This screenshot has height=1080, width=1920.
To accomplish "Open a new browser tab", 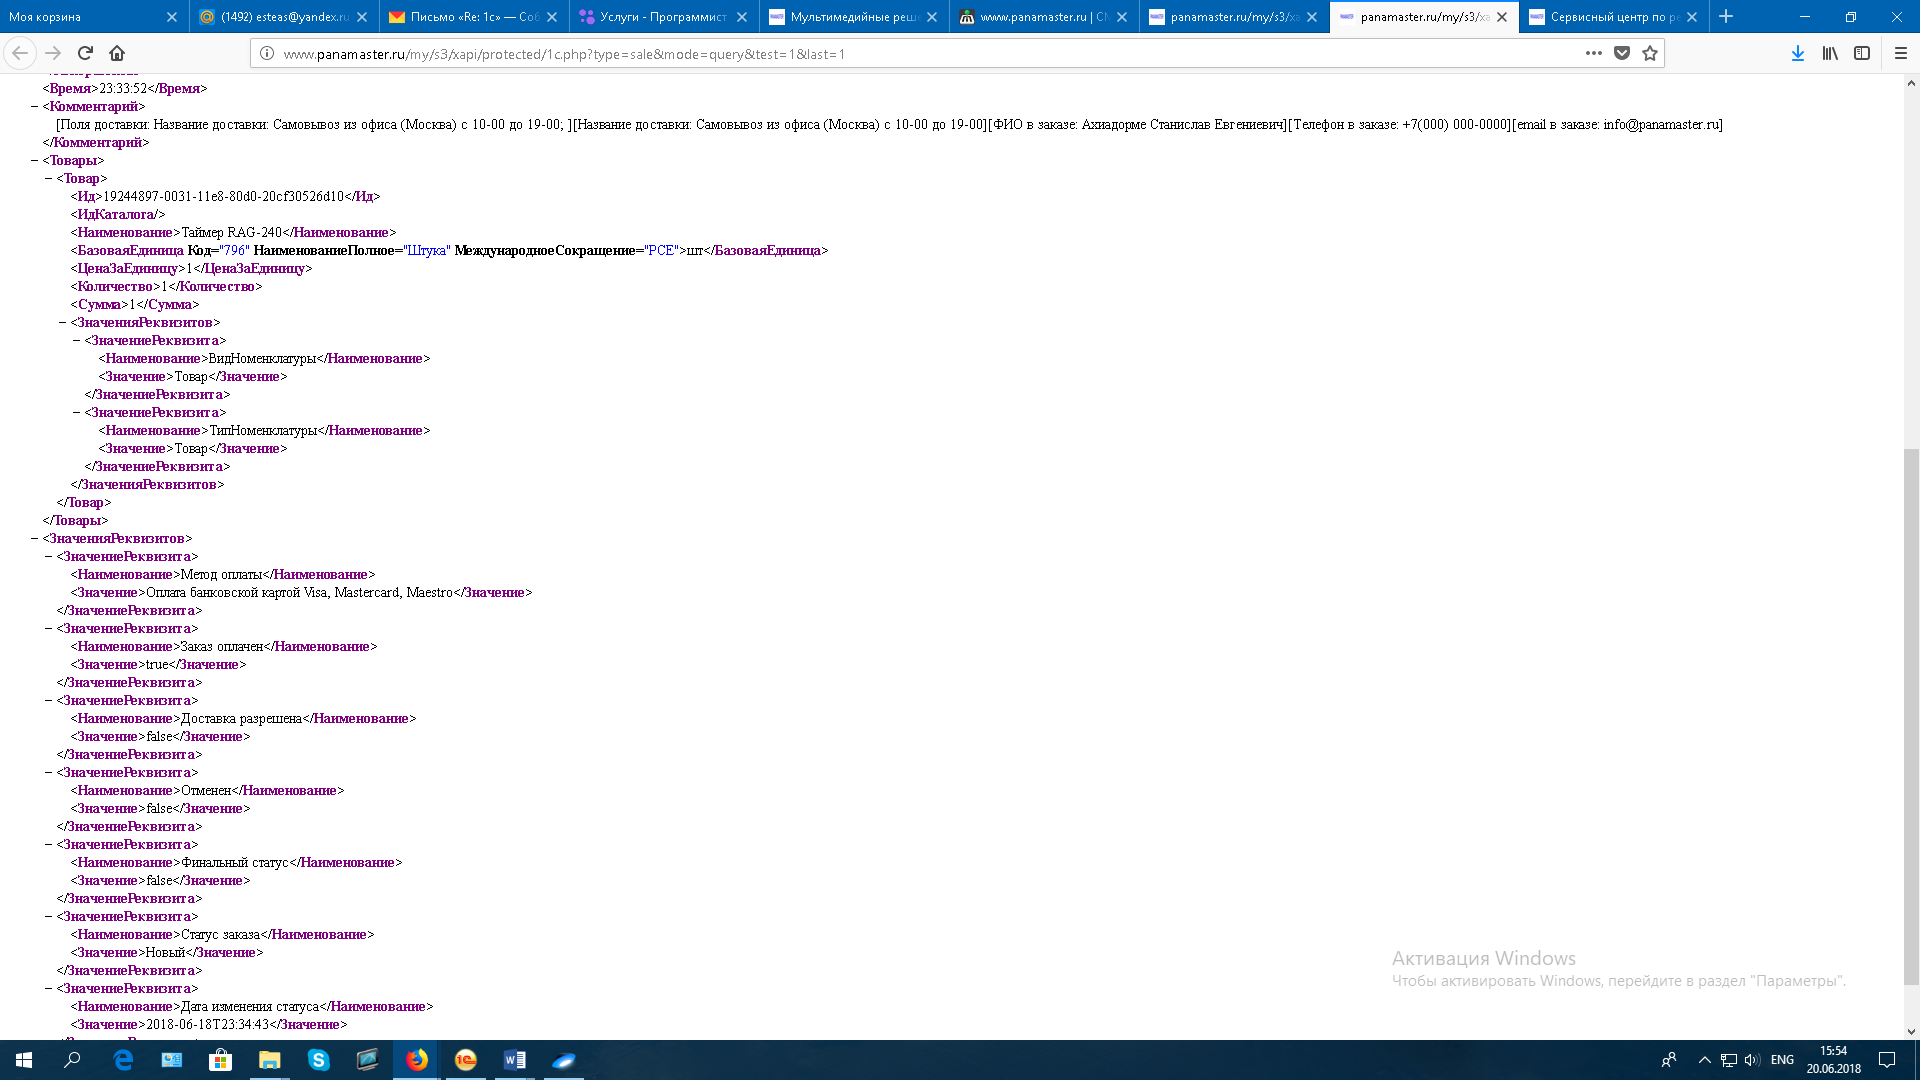I will point(1726,17).
